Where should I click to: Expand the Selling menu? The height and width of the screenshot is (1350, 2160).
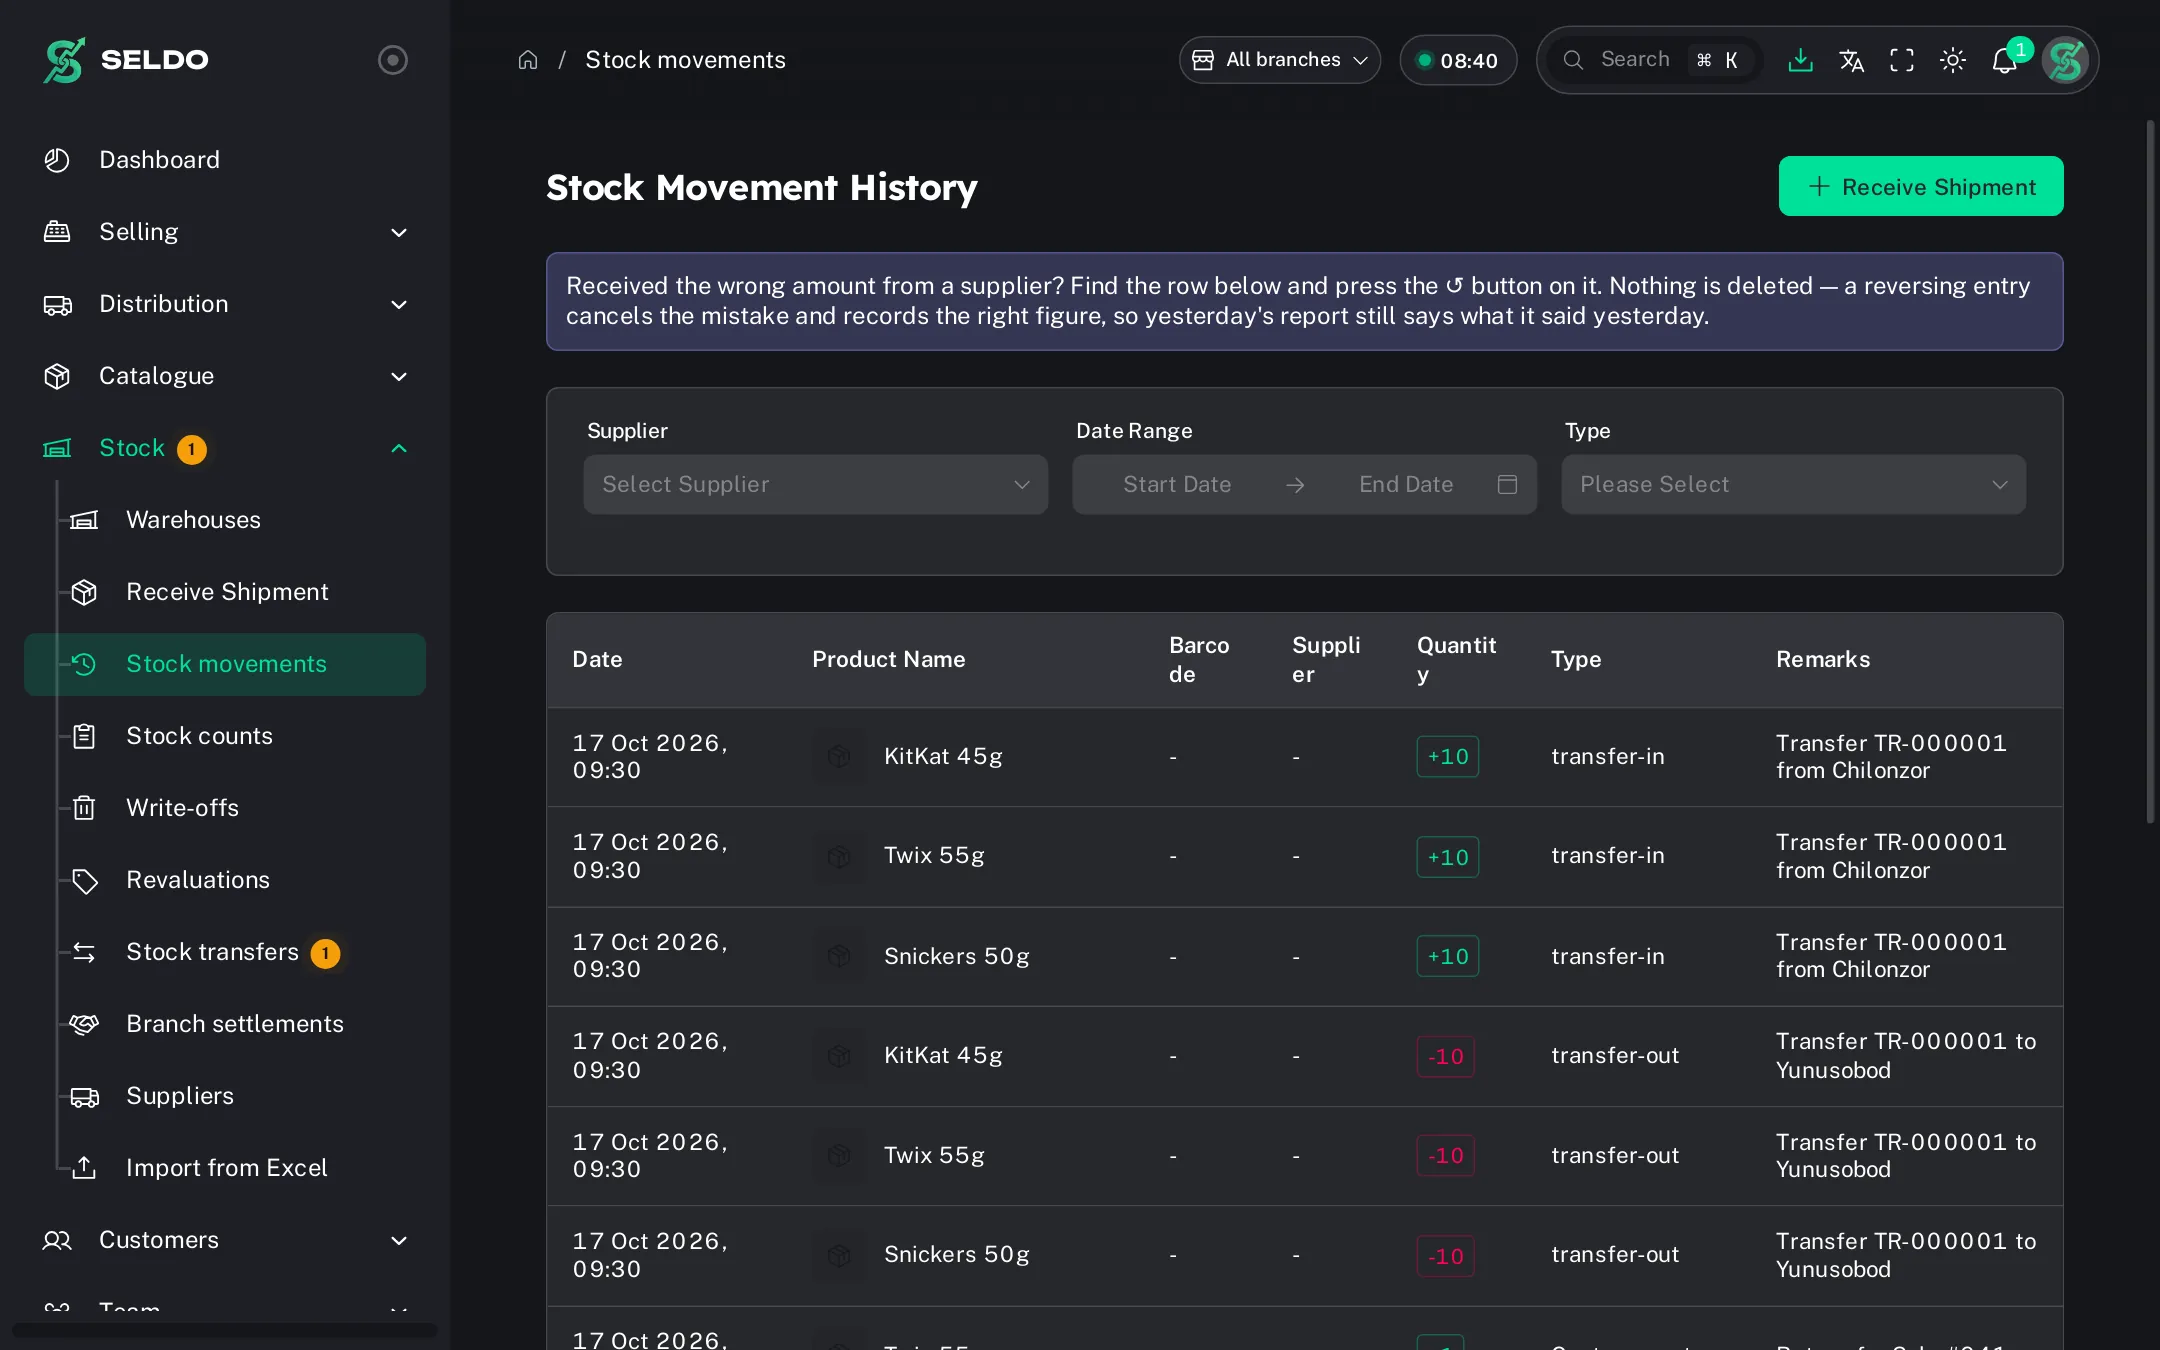225,232
